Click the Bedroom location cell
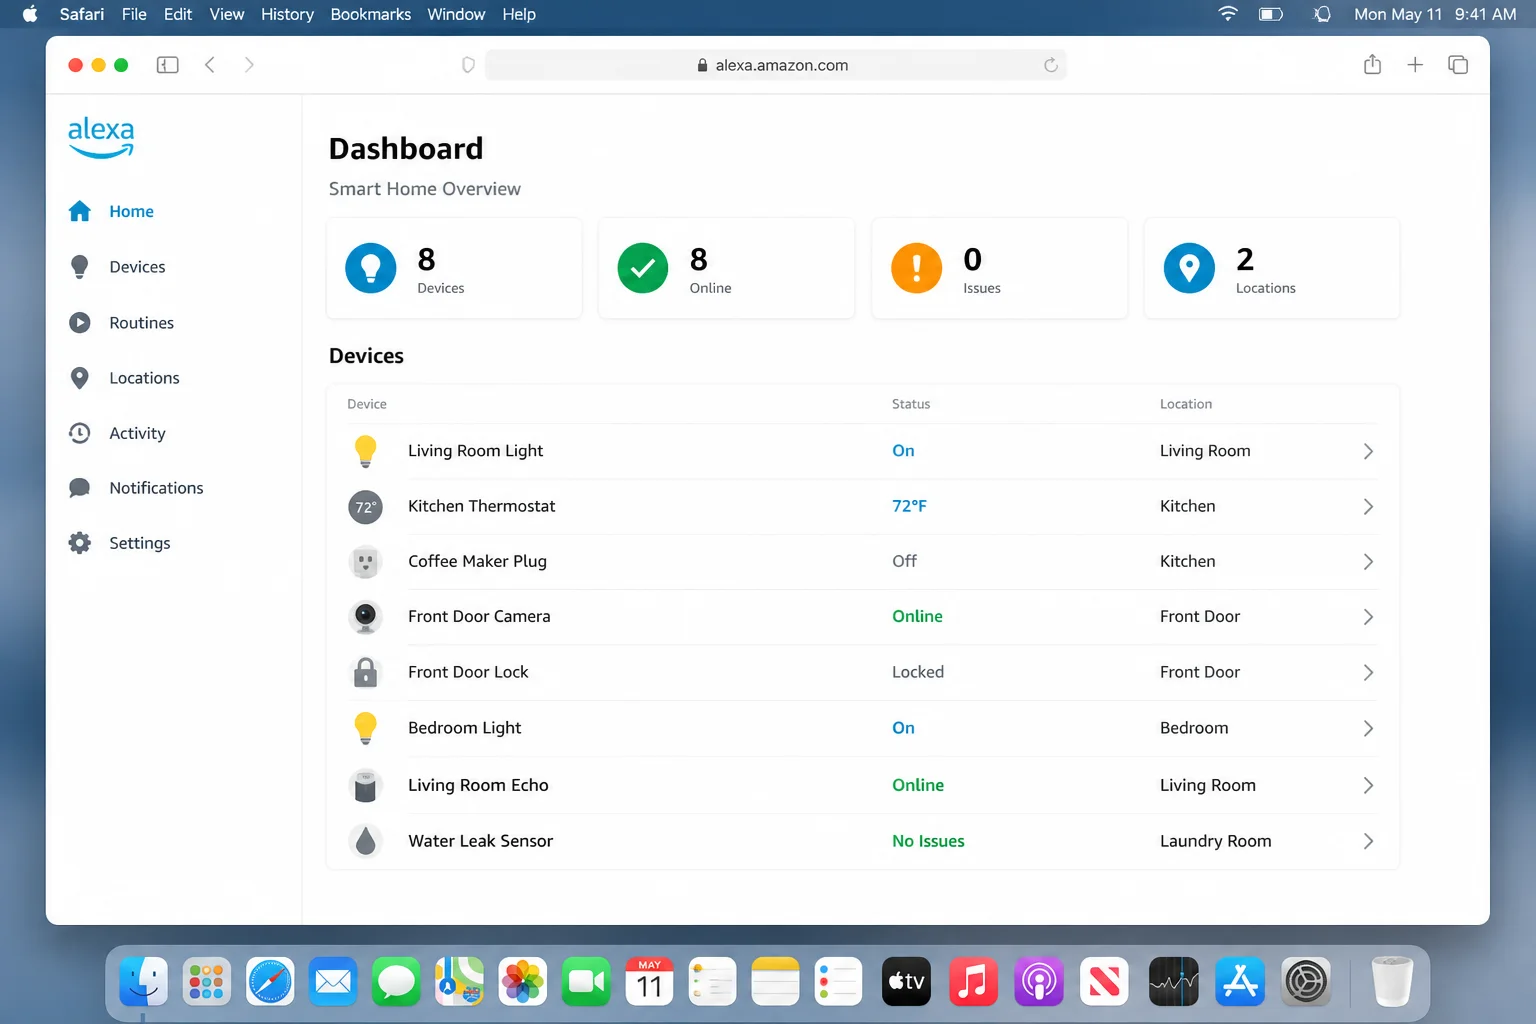This screenshot has height=1024, width=1536. pyautogui.click(x=1194, y=728)
